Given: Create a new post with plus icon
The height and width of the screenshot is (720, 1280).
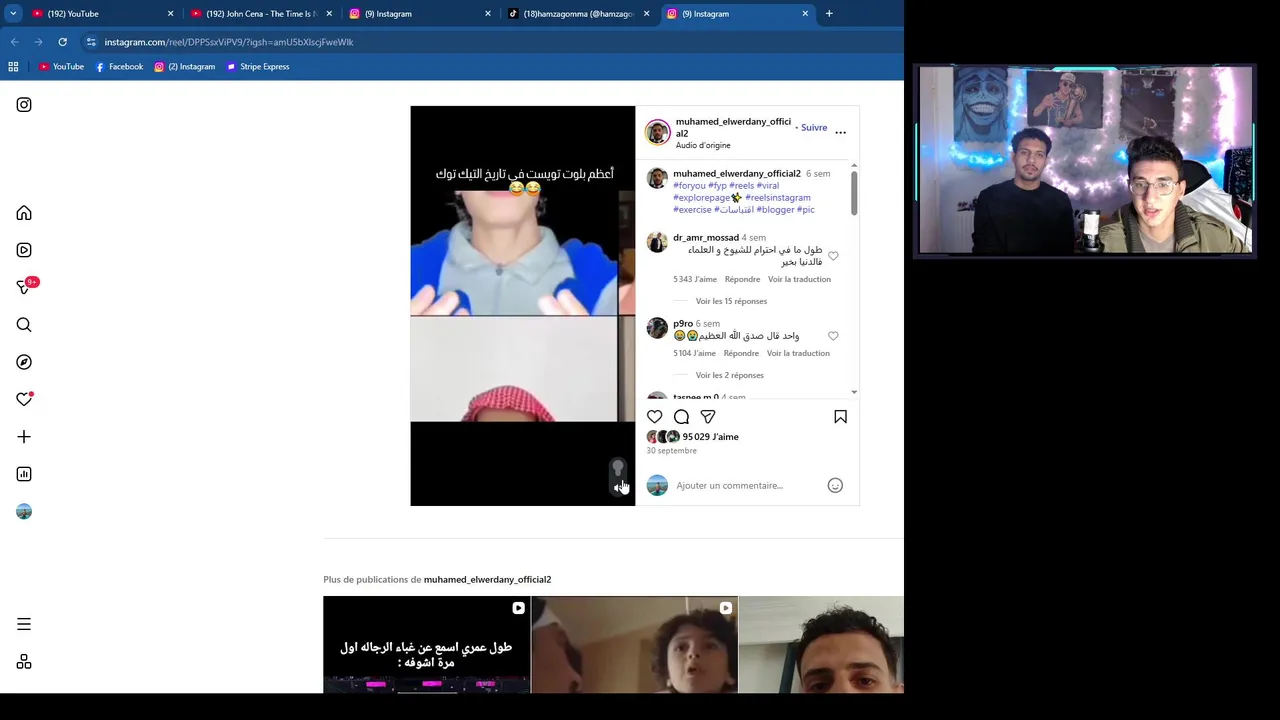Looking at the screenshot, I should tap(24, 437).
